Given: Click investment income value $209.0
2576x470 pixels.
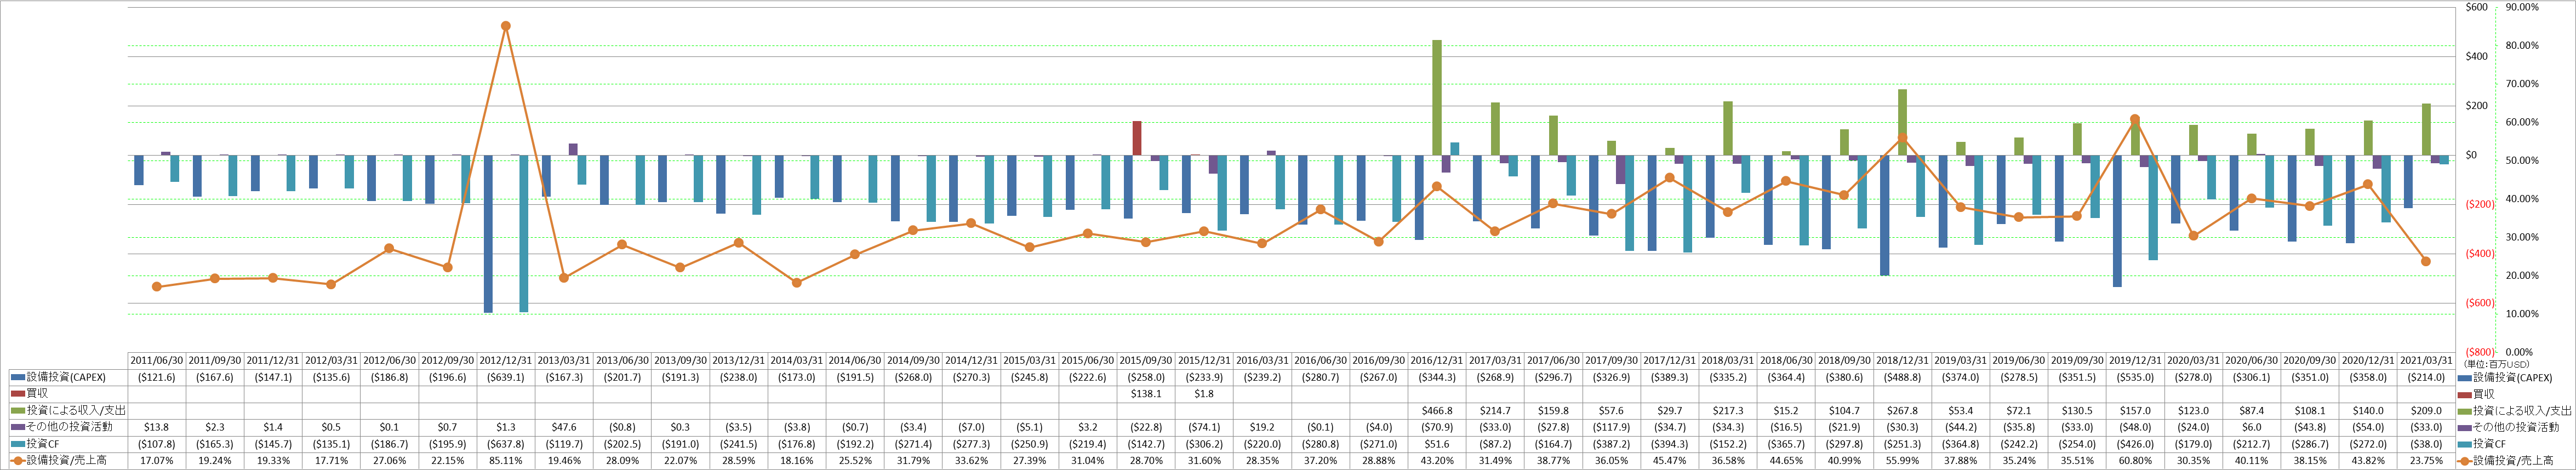Looking at the screenshot, I should point(2426,411).
